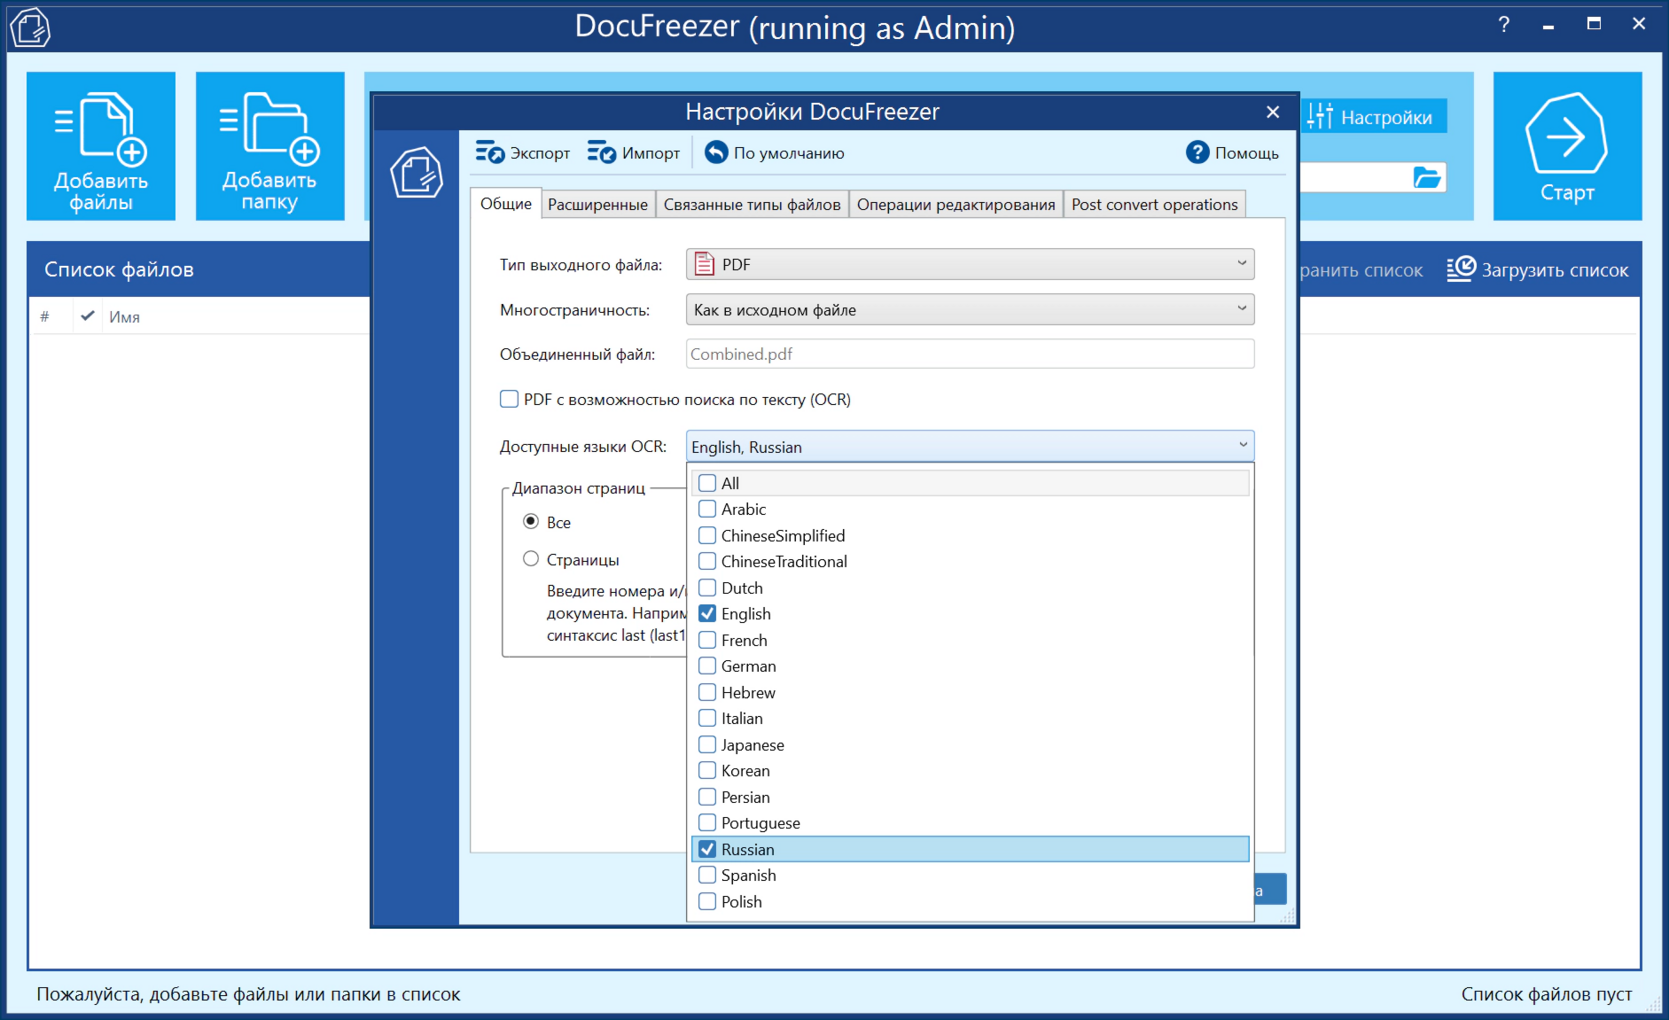Enable the PDF searchable text (OCR) checkbox
This screenshot has width=1669, height=1020.
point(509,399)
